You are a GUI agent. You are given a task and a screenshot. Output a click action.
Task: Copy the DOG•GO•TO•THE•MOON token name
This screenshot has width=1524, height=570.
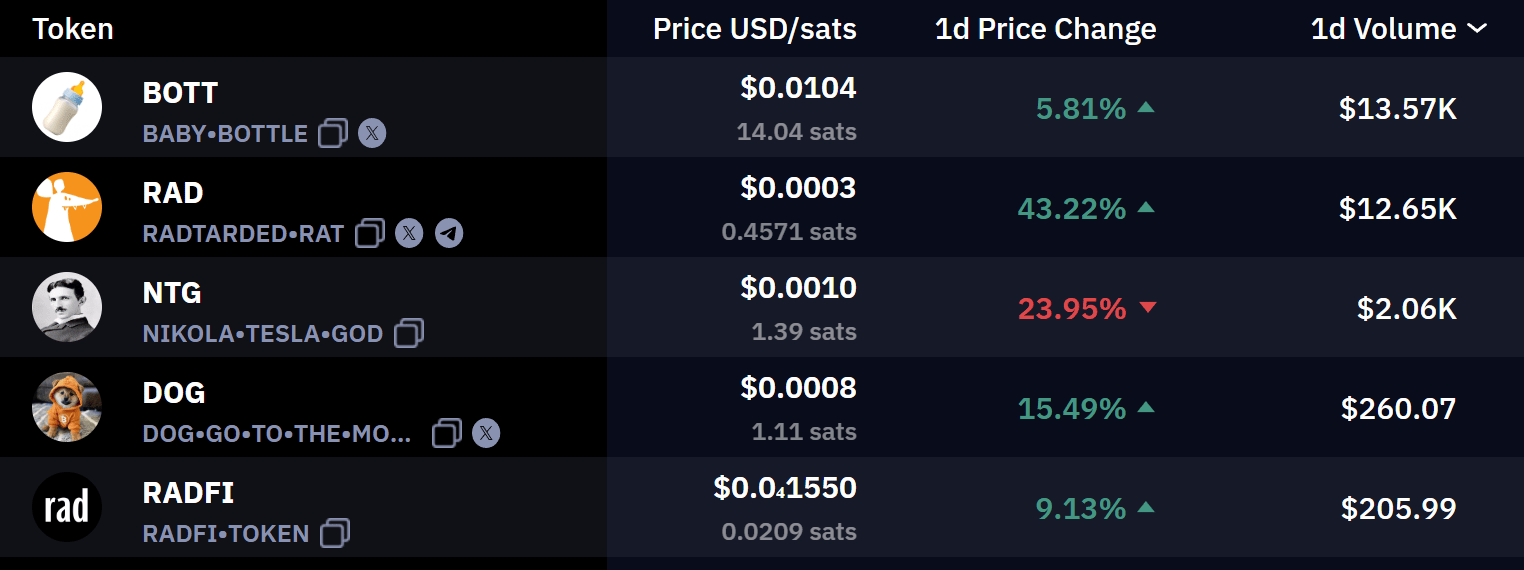tap(447, 433)
